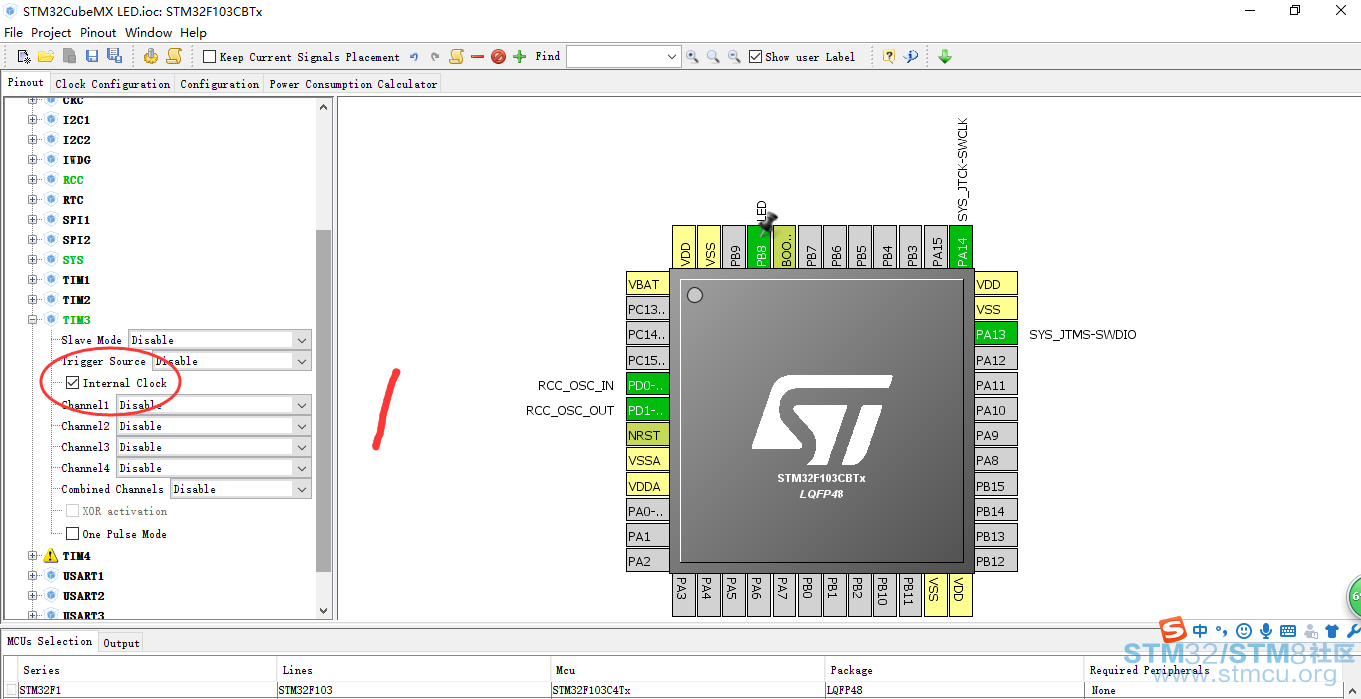Click pin PA13 on the chip
This screenshot has width=1361, height=699.
click(996, 334)
